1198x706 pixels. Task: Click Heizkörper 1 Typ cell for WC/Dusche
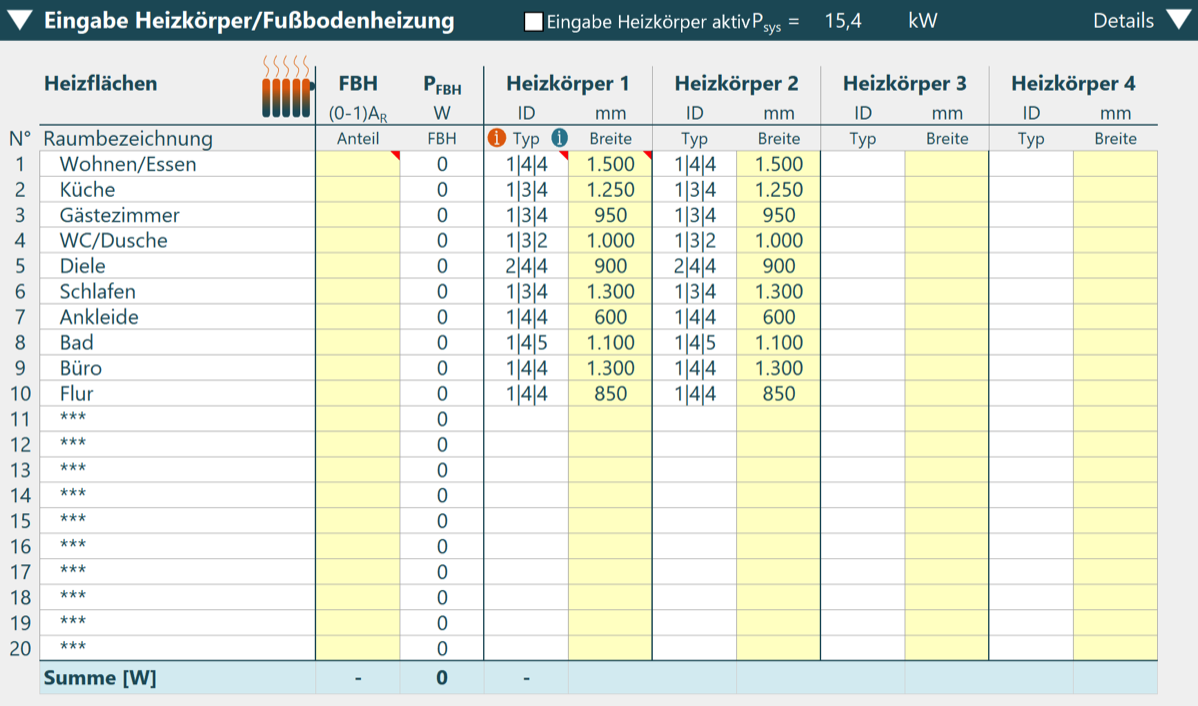coord(526,241)
